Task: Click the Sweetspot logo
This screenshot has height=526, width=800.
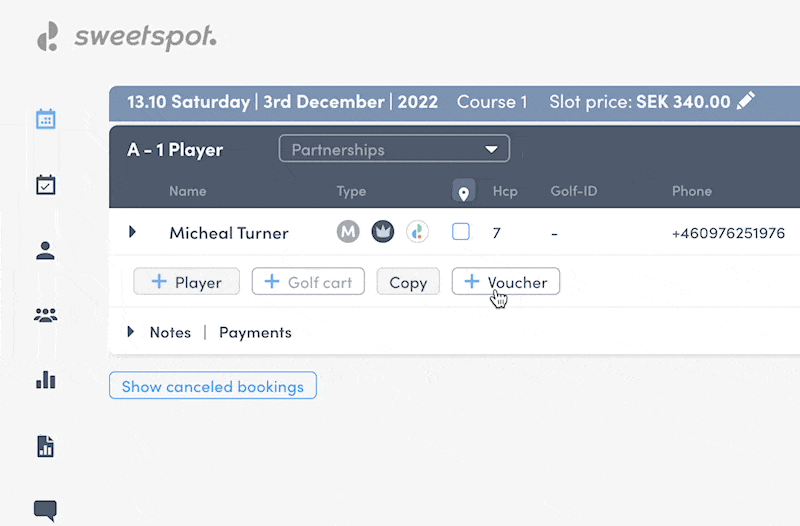Action: coord(127,37)
